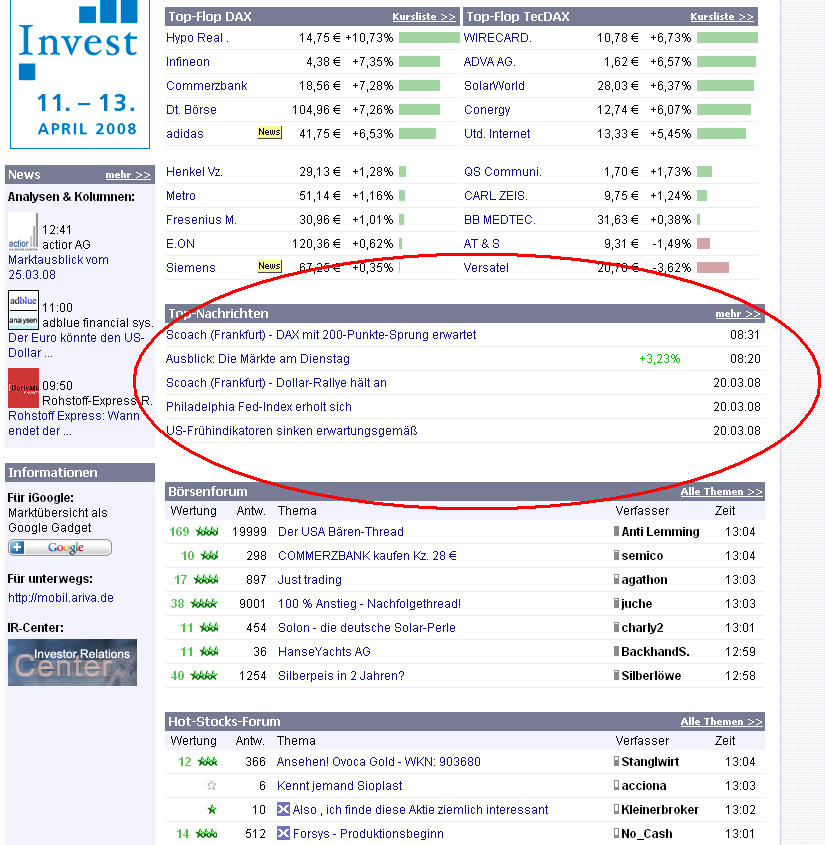
Task: Open the Commerzbank stock link
Action: tap(206, 86)
